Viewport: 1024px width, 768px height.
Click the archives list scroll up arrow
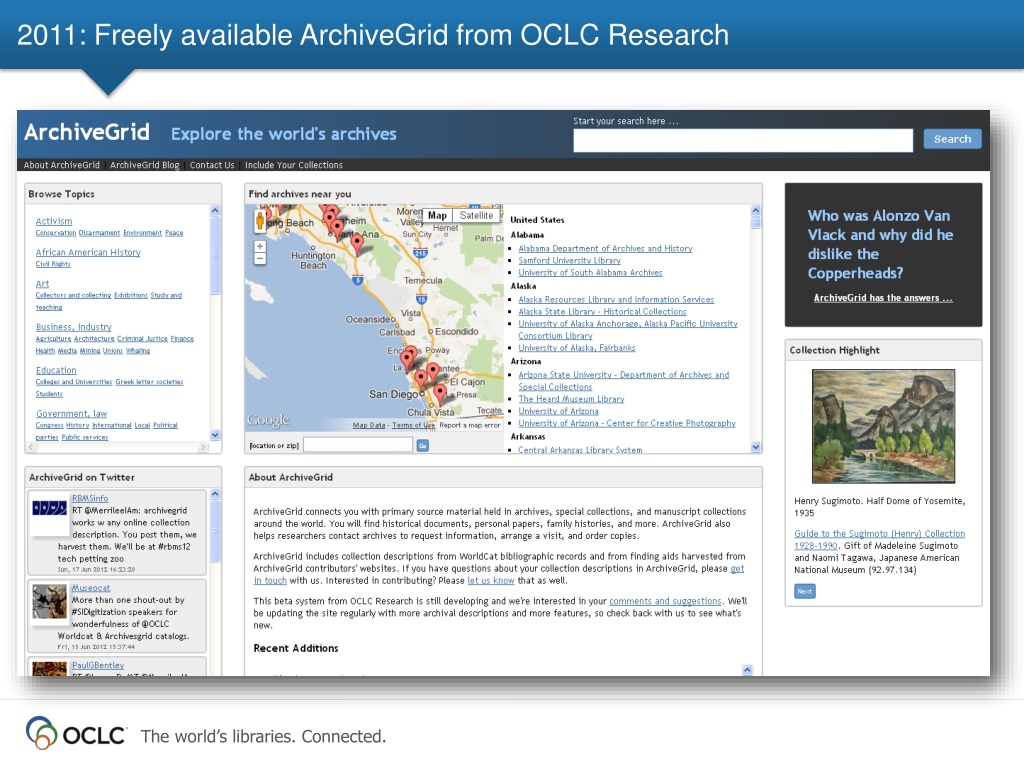coord(756,210)
